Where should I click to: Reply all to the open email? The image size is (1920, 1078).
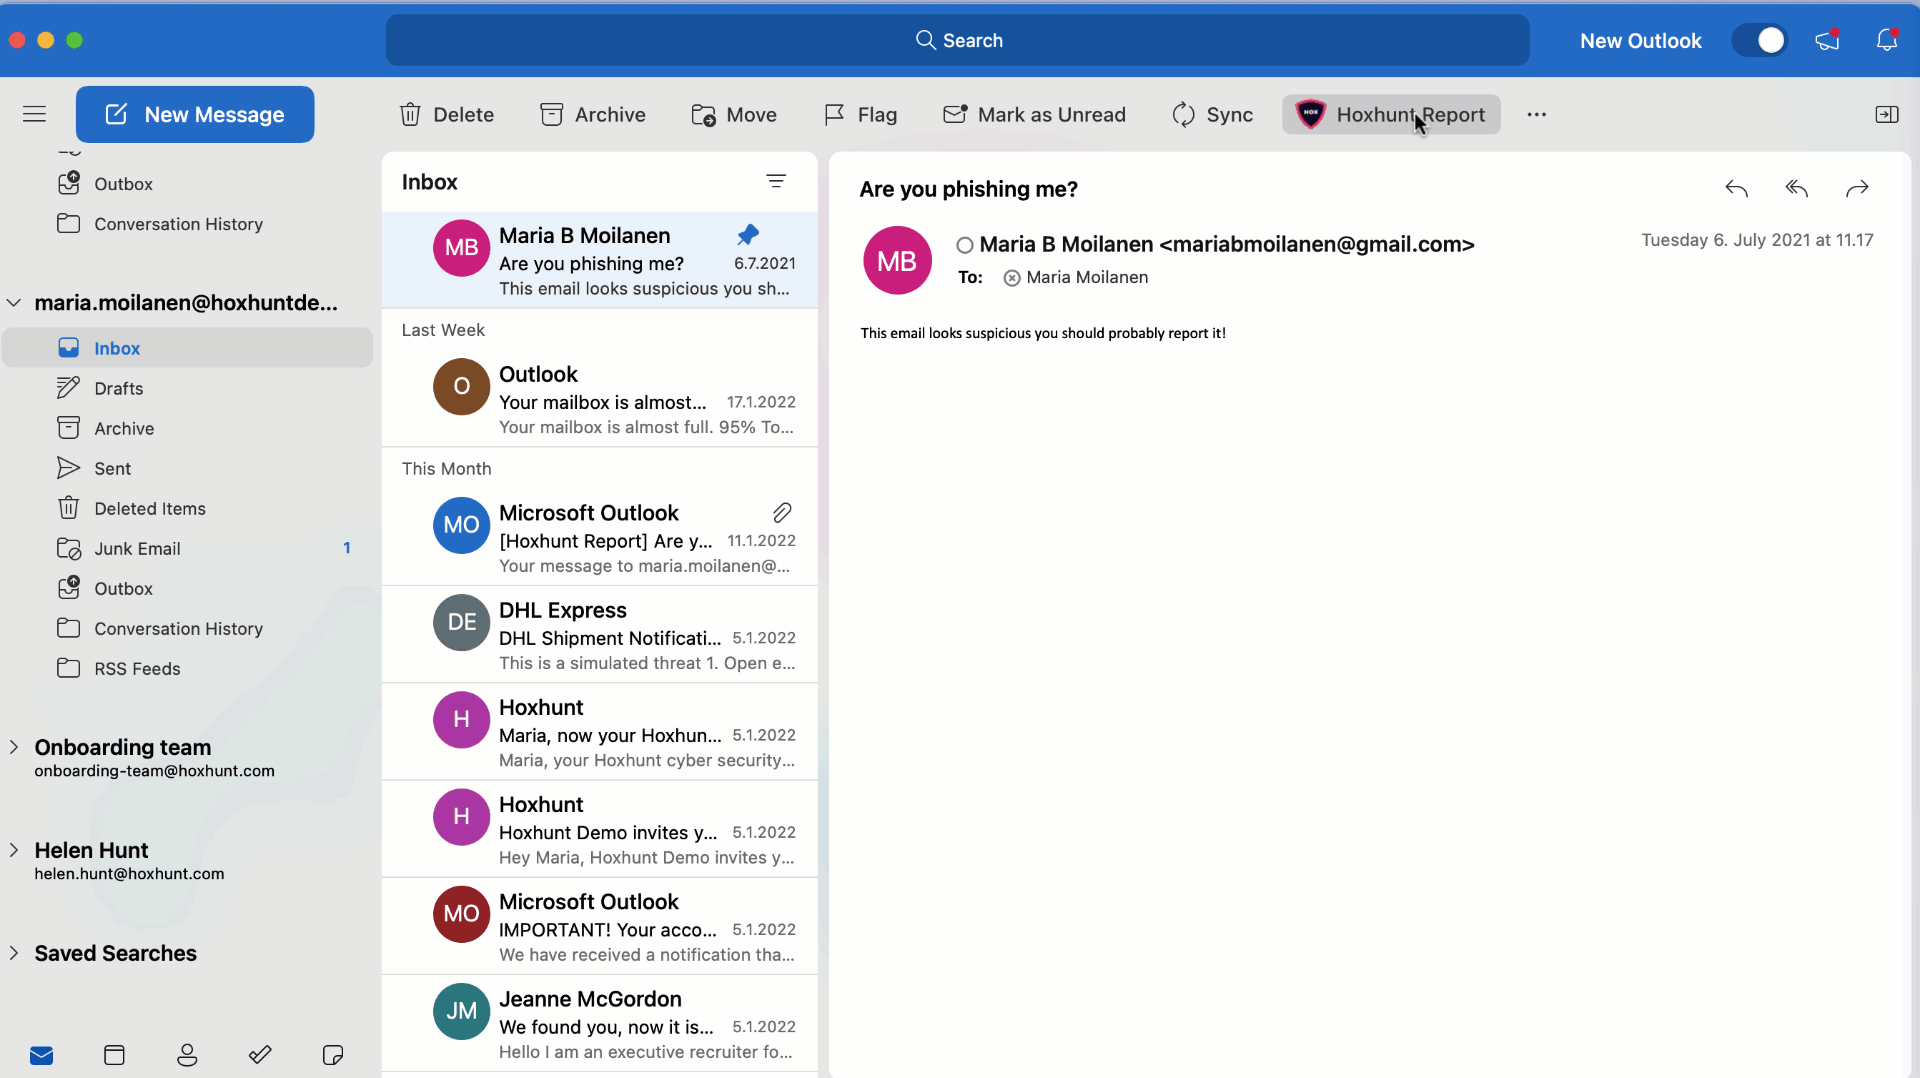1797,188
